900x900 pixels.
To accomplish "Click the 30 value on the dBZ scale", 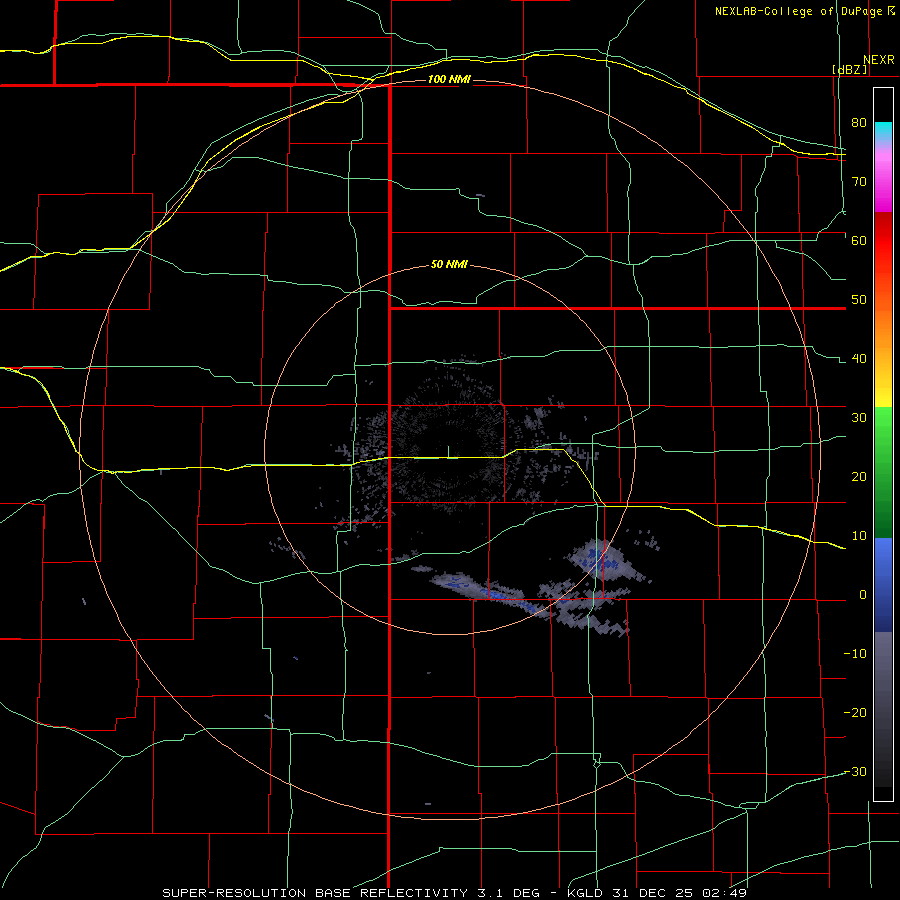I will (x=859, y=418).
